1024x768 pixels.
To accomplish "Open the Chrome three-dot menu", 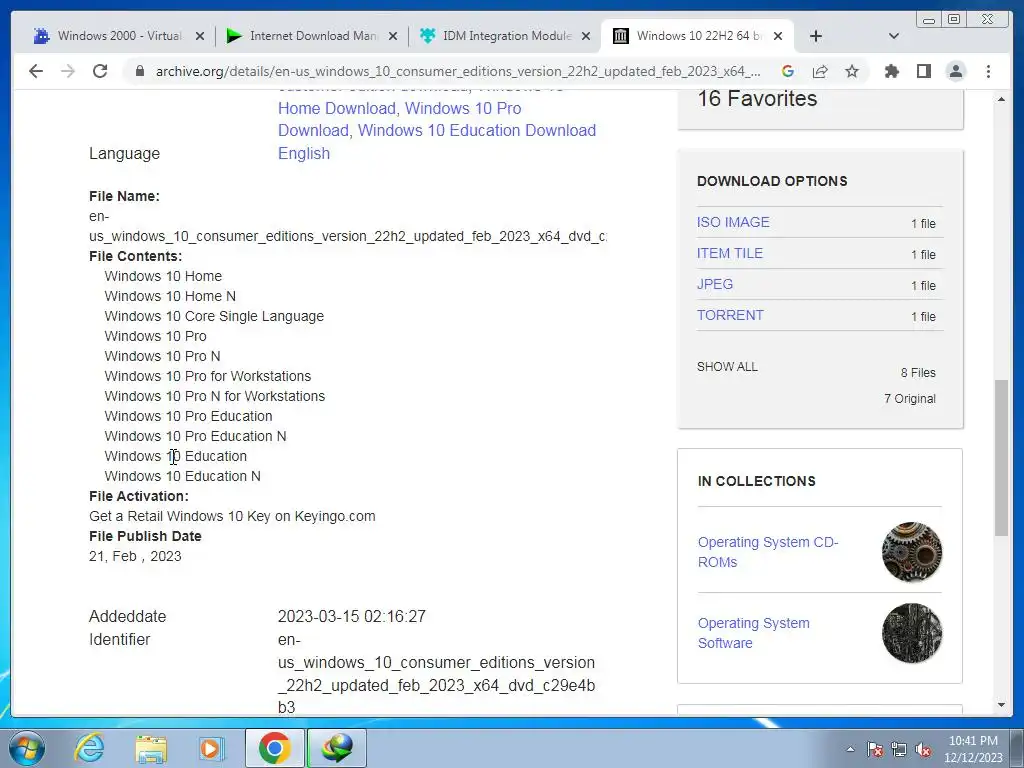I will pos(988,71).
